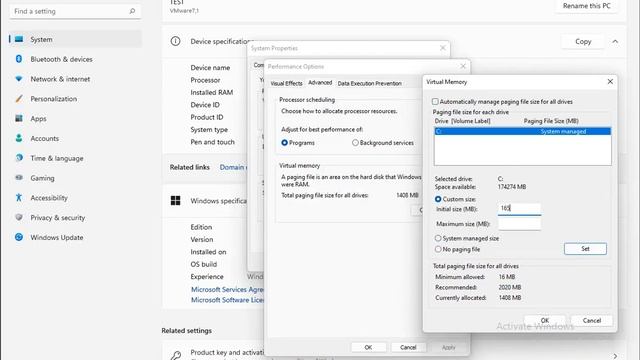Open the Data Execution Prevention tab
The height and width of the screenshot is (360, 640).
pos(369,83)
